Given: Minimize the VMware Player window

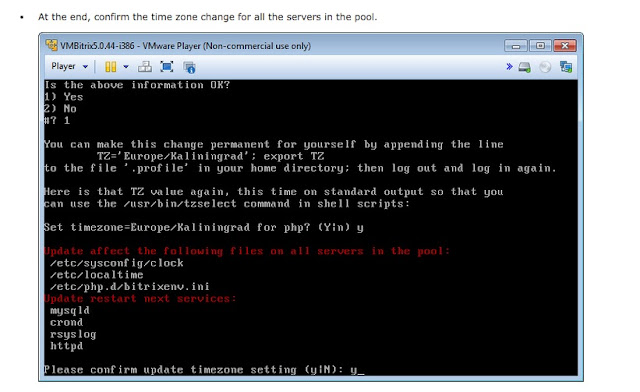Looking at the screenshot, I should point(516,46).
